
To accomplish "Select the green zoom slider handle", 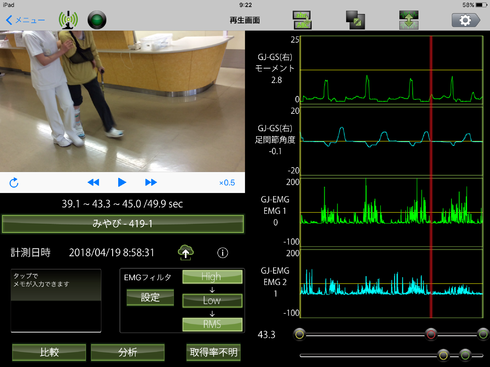I will tap(465, 355).
